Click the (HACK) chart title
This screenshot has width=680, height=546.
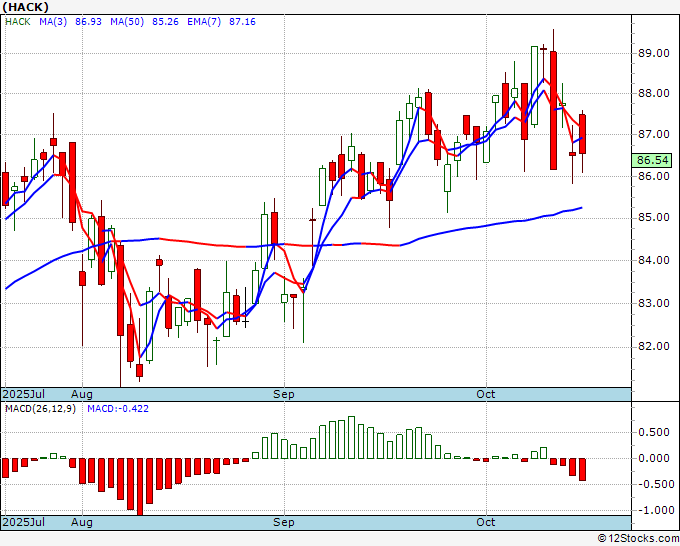[x=26, y=7]
